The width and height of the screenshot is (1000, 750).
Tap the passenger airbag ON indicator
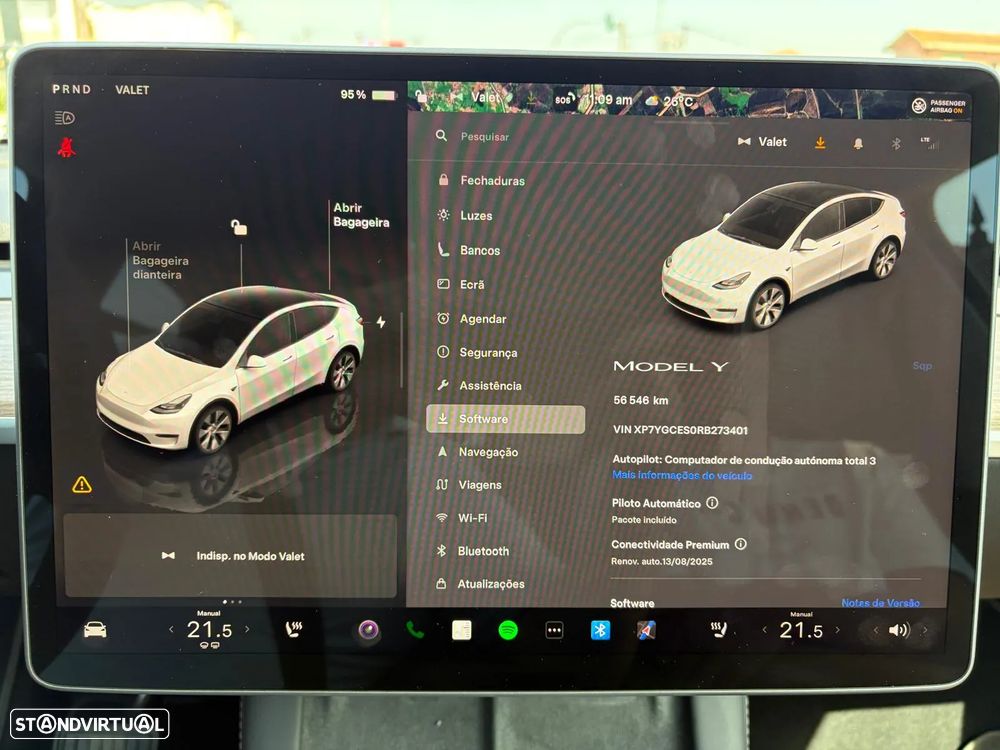pos(939,106)
